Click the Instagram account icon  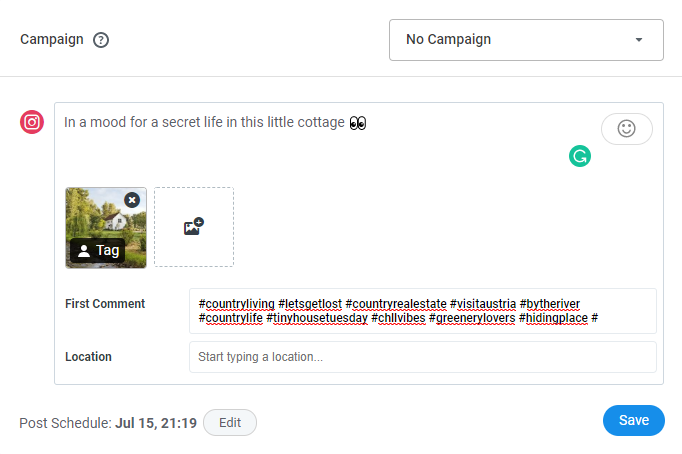(x=32, y=122)
